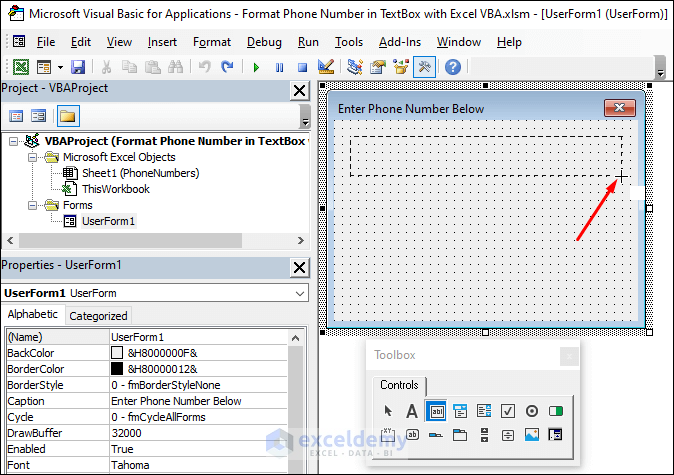Click the Undo arrow icon
Viewport: 674px width, 475px height.
click(x=205, y=67)
